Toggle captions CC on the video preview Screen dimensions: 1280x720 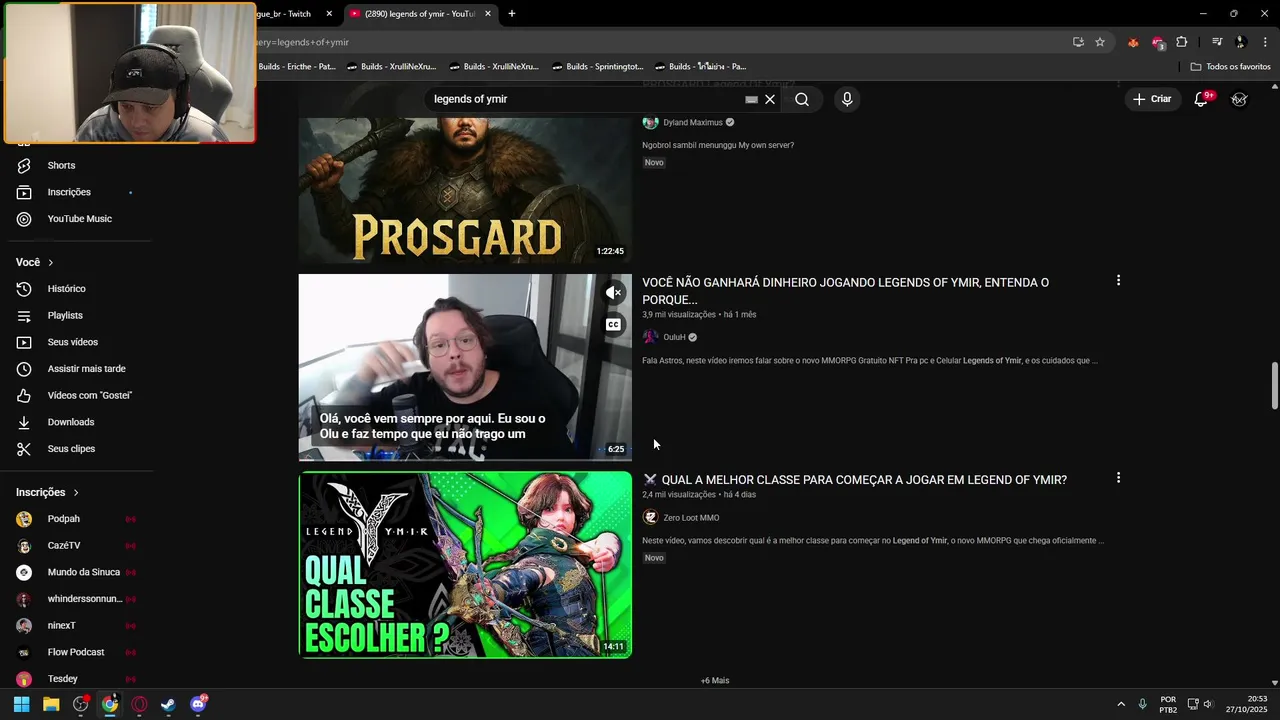point(614,324)
